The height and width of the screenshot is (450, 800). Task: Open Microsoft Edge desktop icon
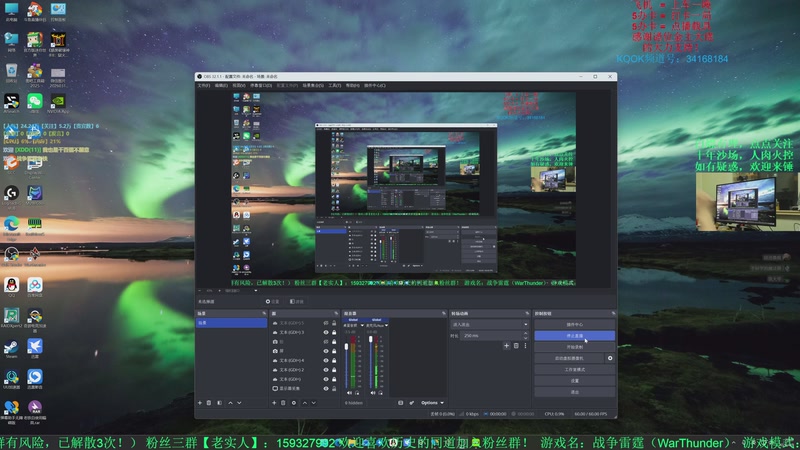pos(11,226)
